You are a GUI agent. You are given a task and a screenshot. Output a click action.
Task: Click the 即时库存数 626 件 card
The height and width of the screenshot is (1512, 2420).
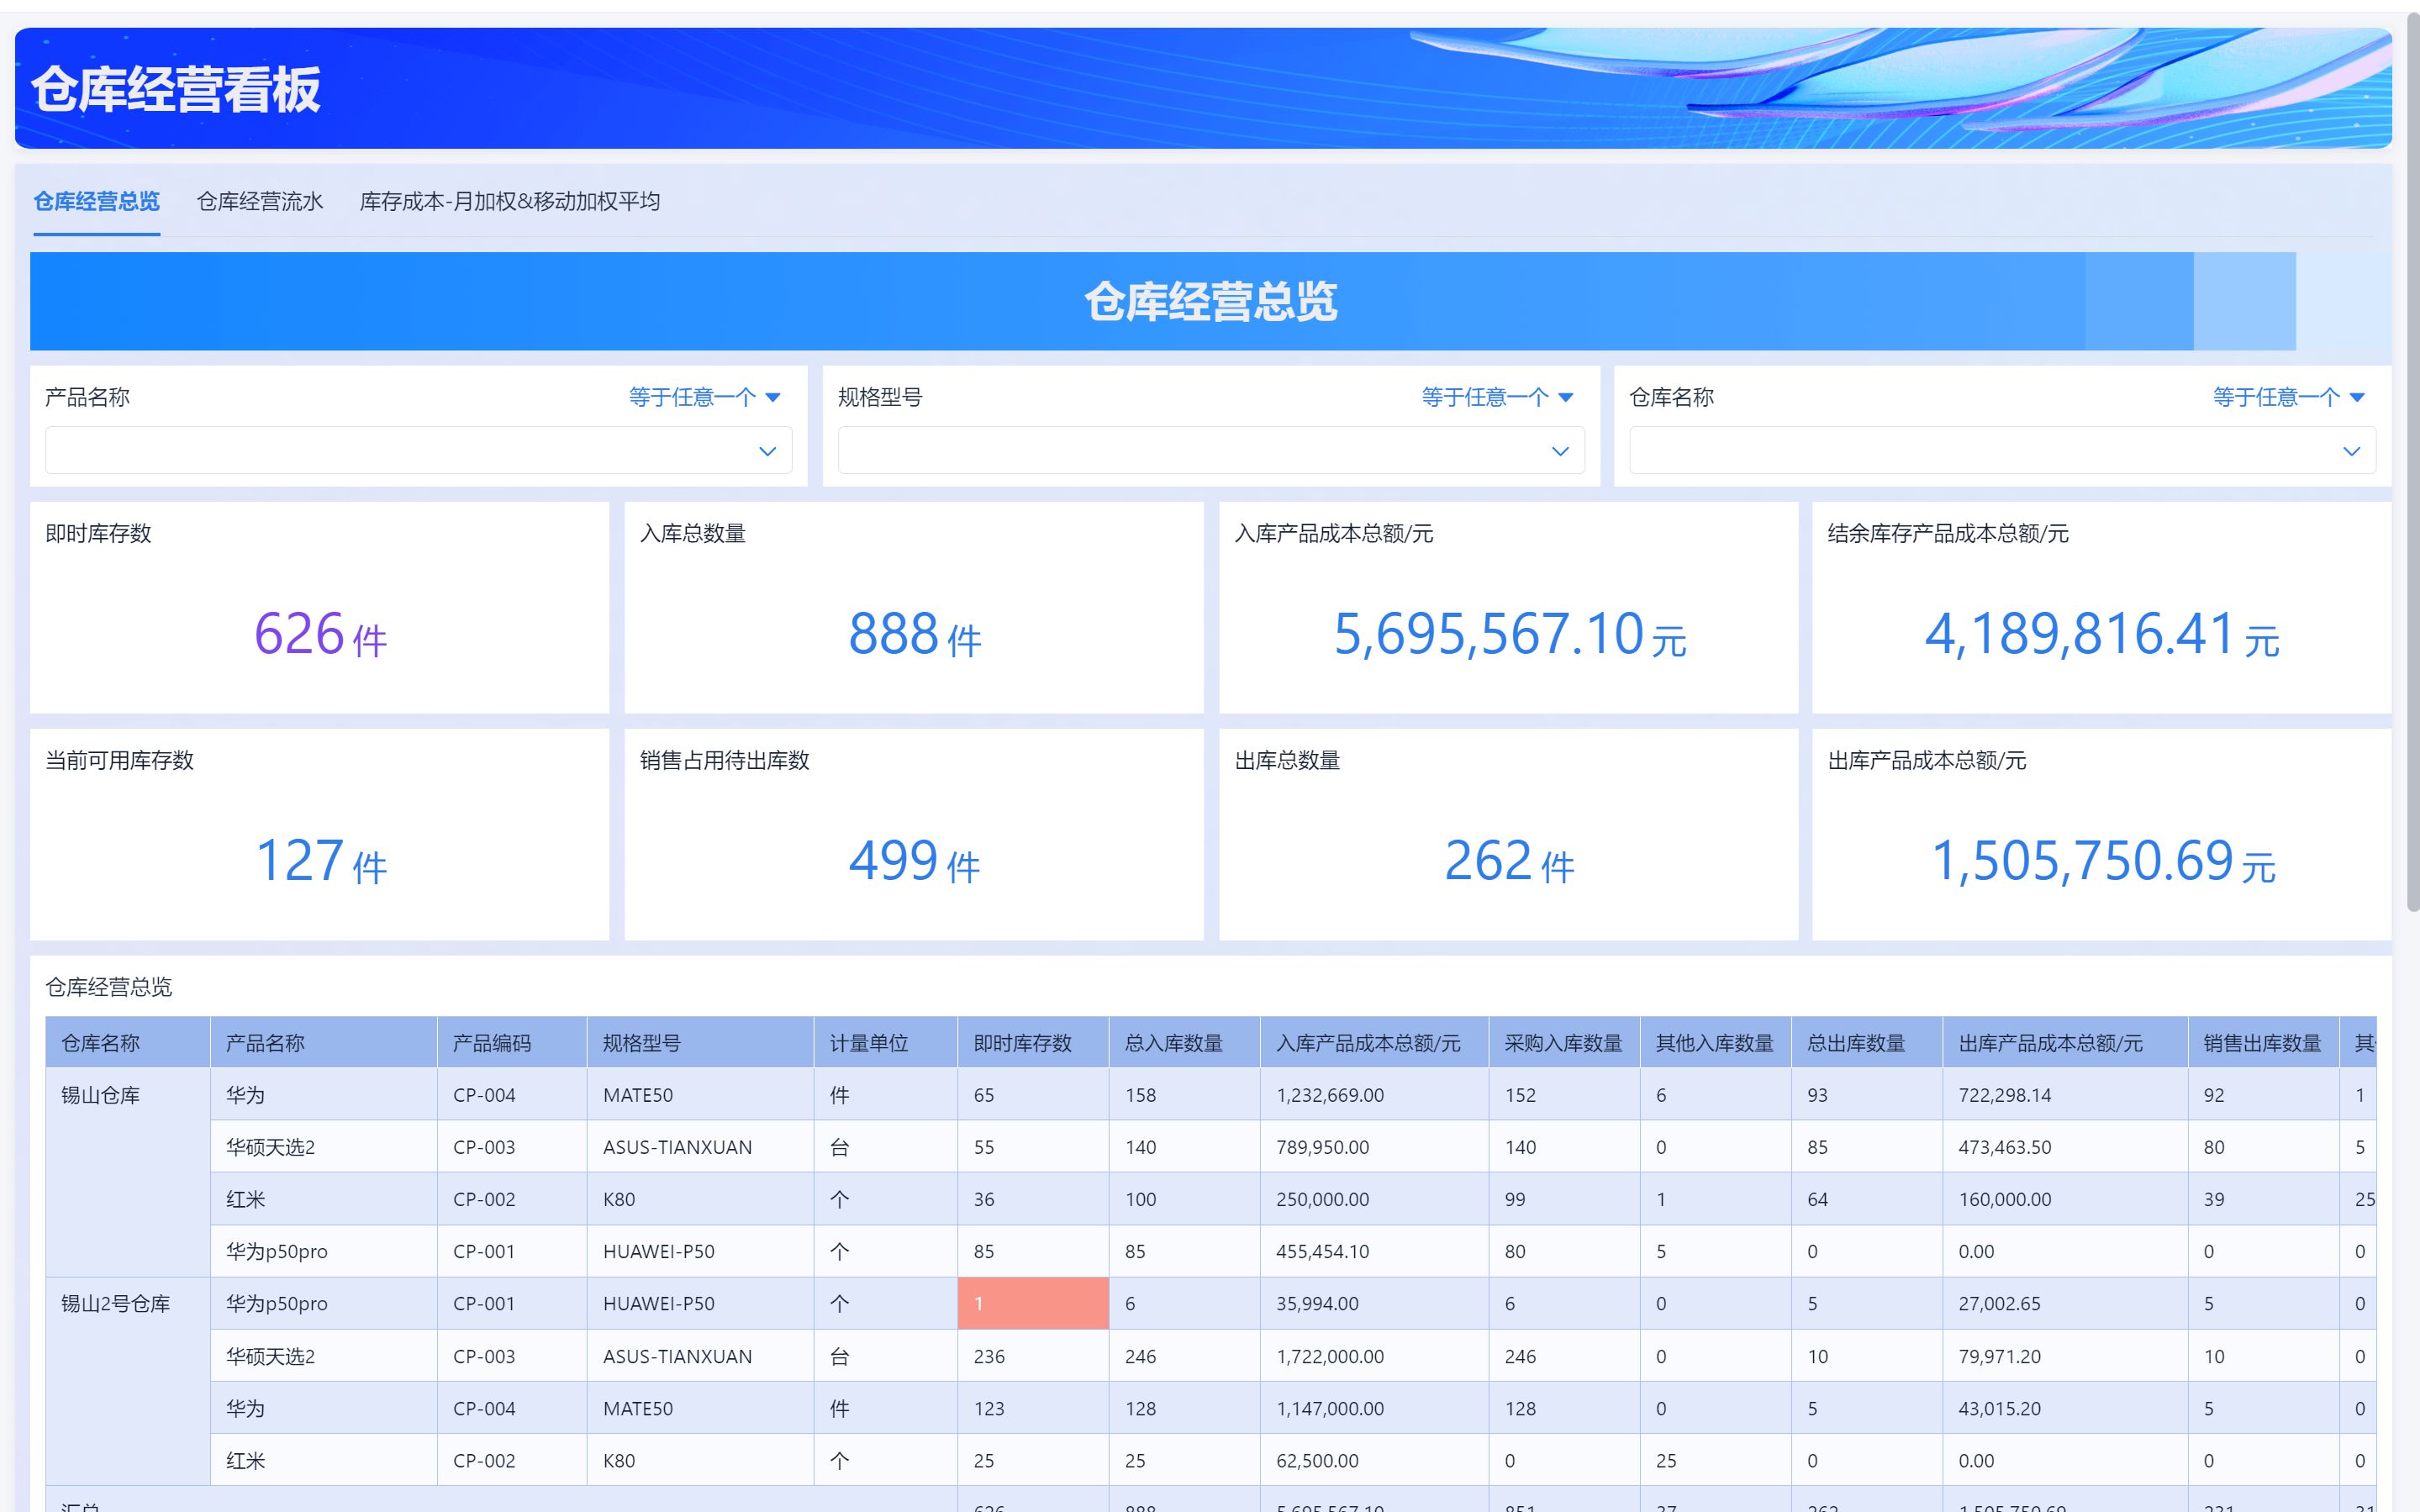click(x=320, y=634)
